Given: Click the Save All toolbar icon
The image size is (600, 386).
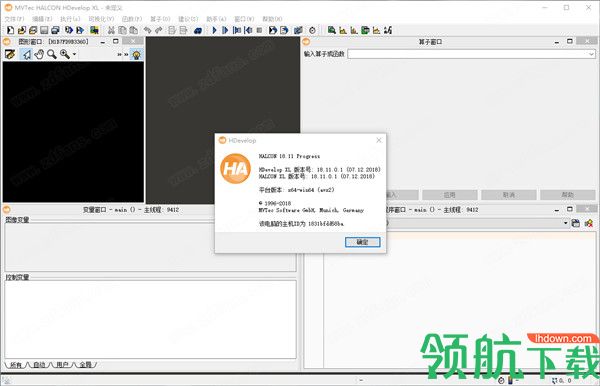Looking at the screenshot, I should pos(55,30).
